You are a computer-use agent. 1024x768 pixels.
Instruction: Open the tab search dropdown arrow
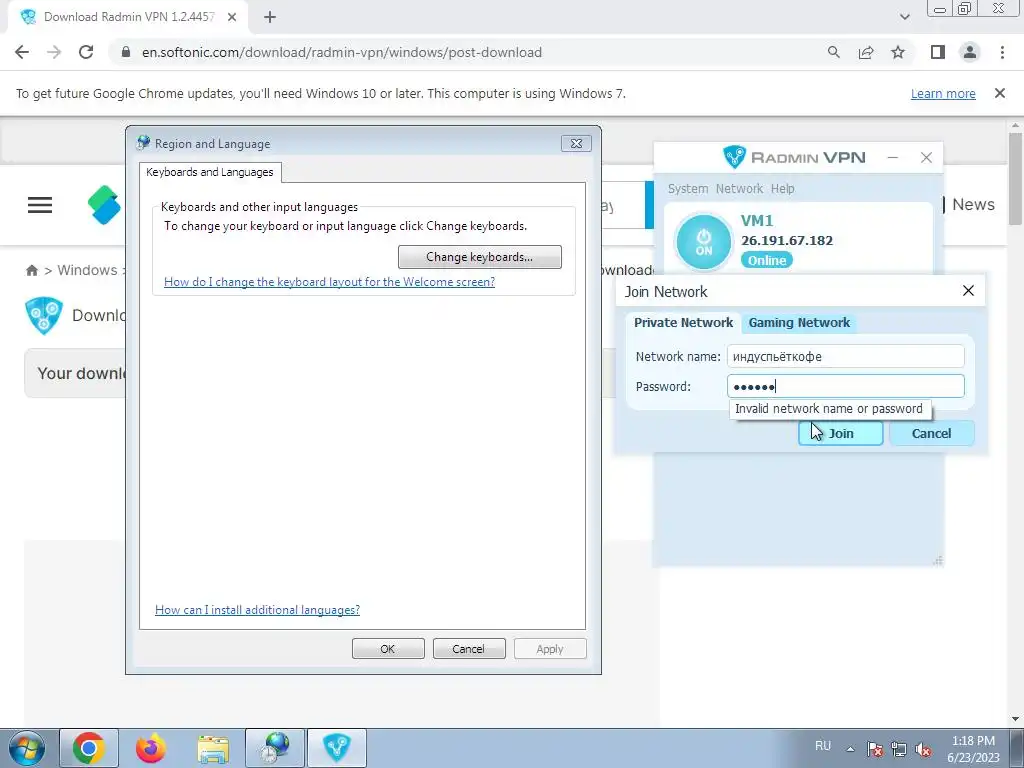pos(904,17)
